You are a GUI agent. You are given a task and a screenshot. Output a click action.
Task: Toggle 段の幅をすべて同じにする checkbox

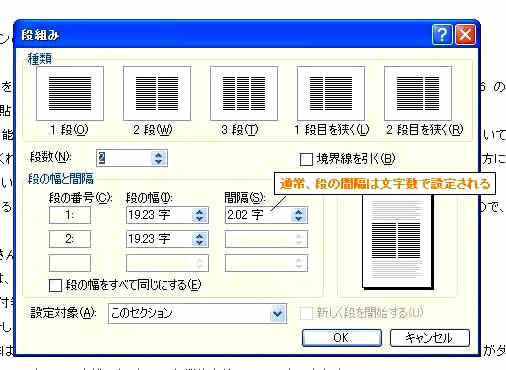55,285
